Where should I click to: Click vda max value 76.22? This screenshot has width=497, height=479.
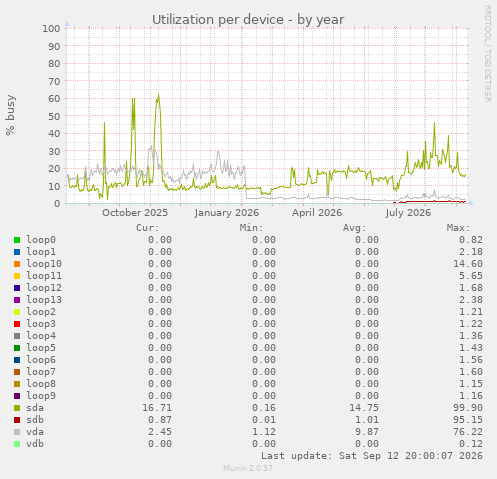(468, 432)
